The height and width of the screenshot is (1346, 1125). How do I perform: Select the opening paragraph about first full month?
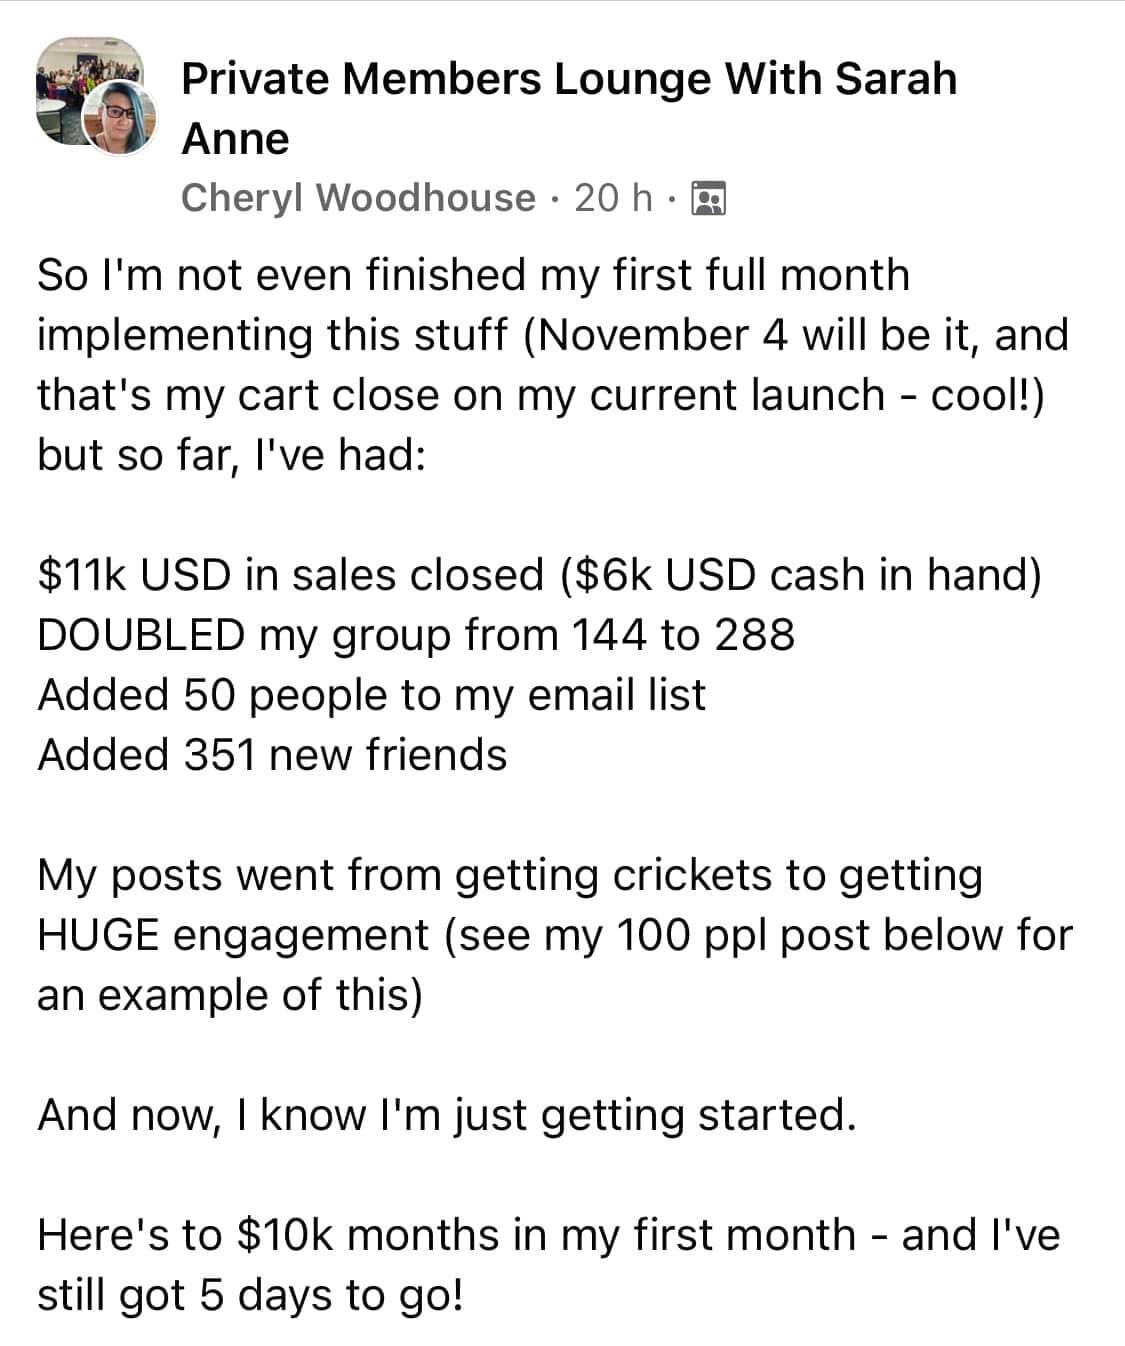[553, 365]
